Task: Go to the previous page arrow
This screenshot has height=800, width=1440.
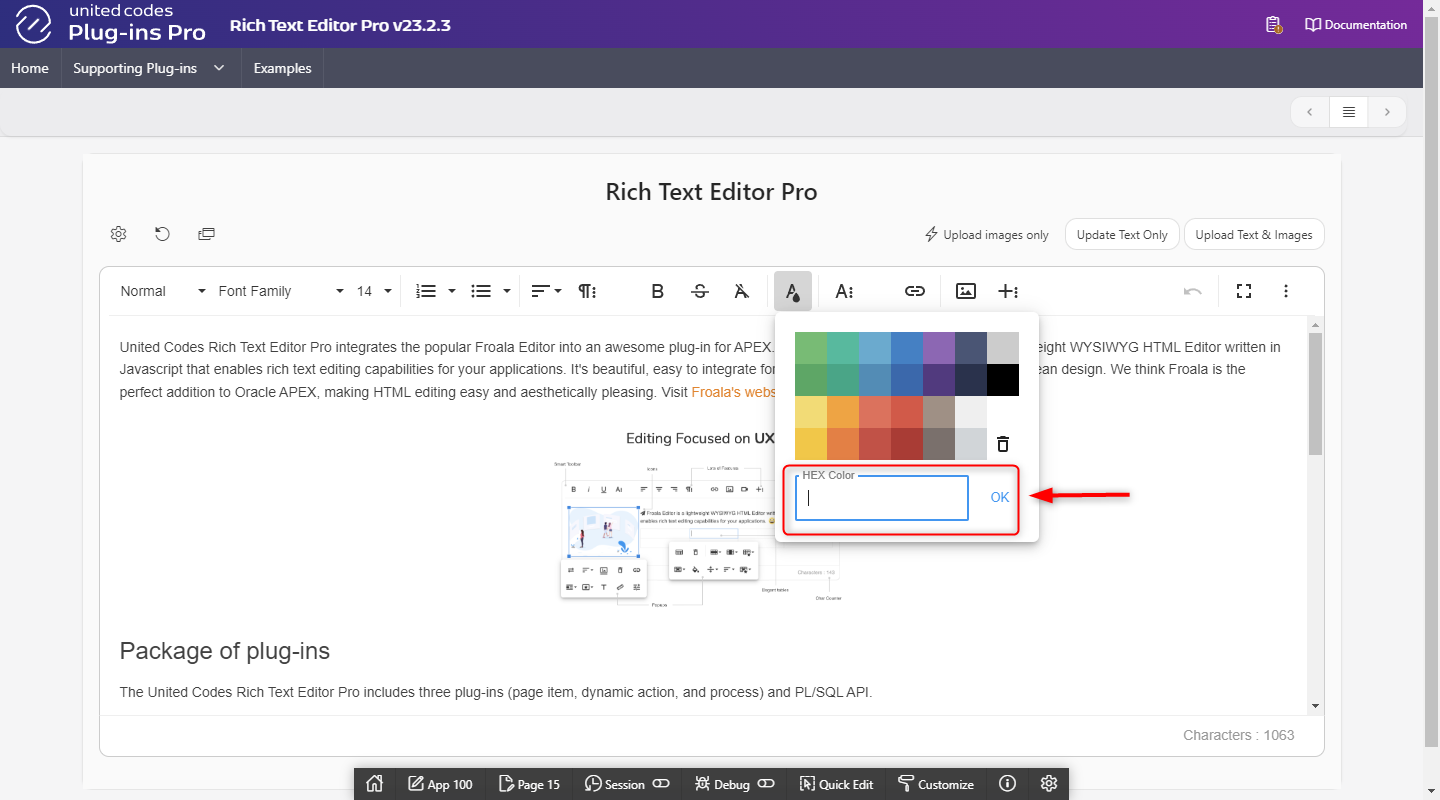Action: (x=1310, y=112)
